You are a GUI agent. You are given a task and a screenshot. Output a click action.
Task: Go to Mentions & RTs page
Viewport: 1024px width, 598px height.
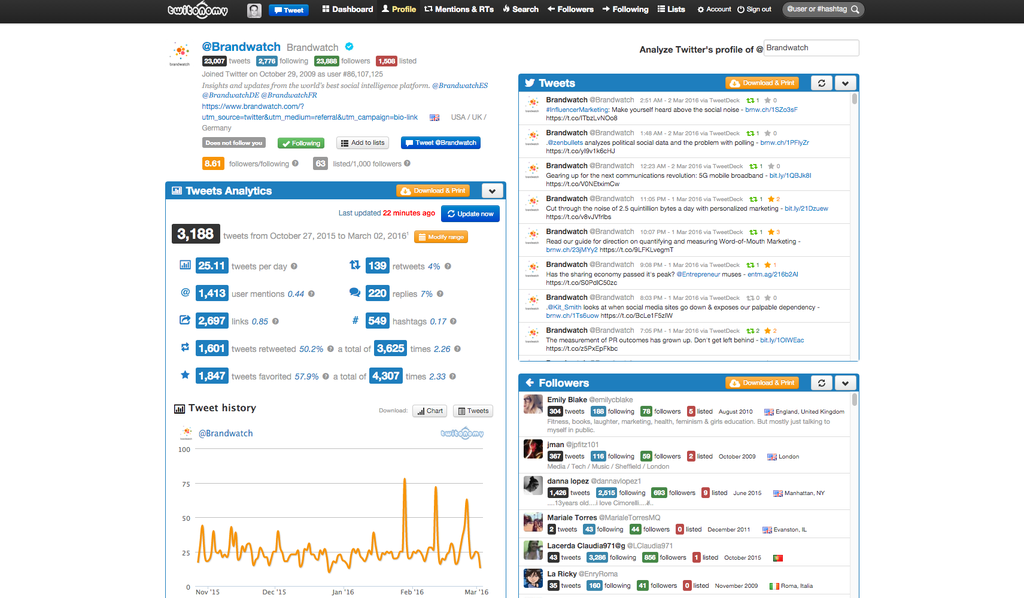coord(459,9)
